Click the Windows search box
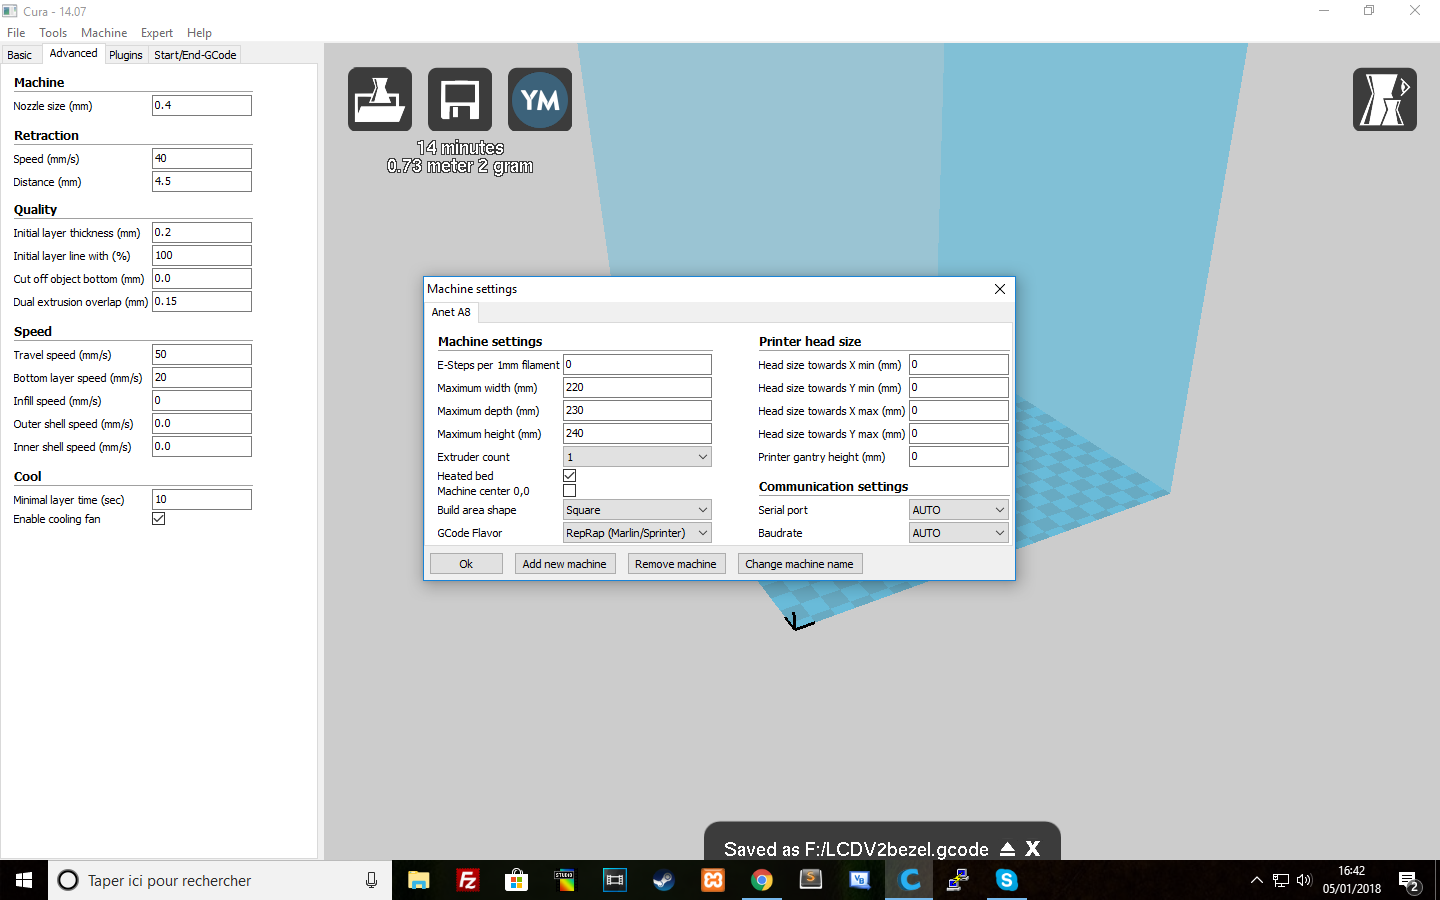 point(220,880)
